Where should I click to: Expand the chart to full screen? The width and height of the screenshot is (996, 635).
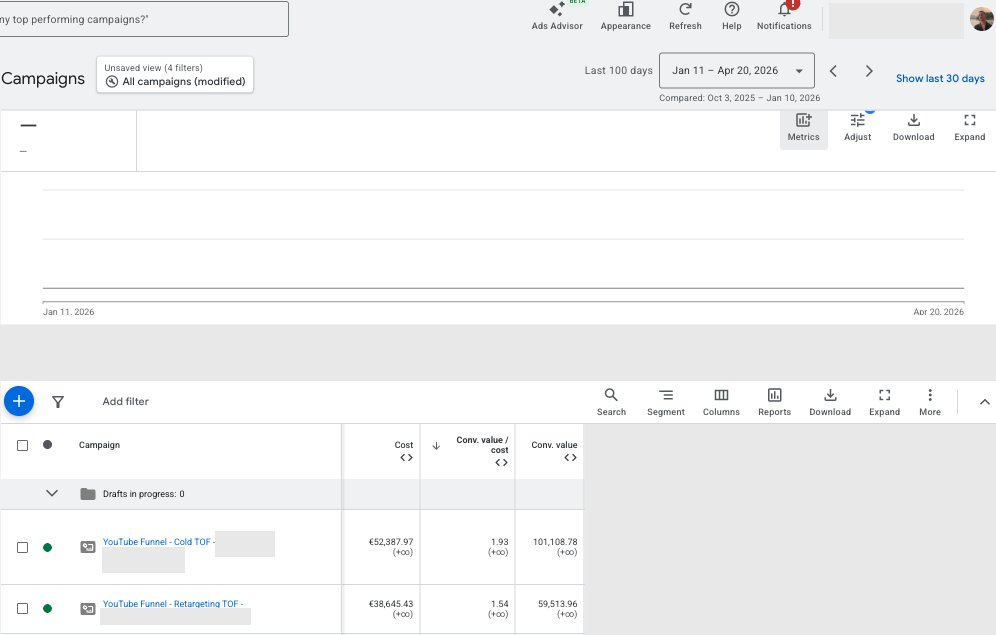pyautogui.click(x=969, y=127)
